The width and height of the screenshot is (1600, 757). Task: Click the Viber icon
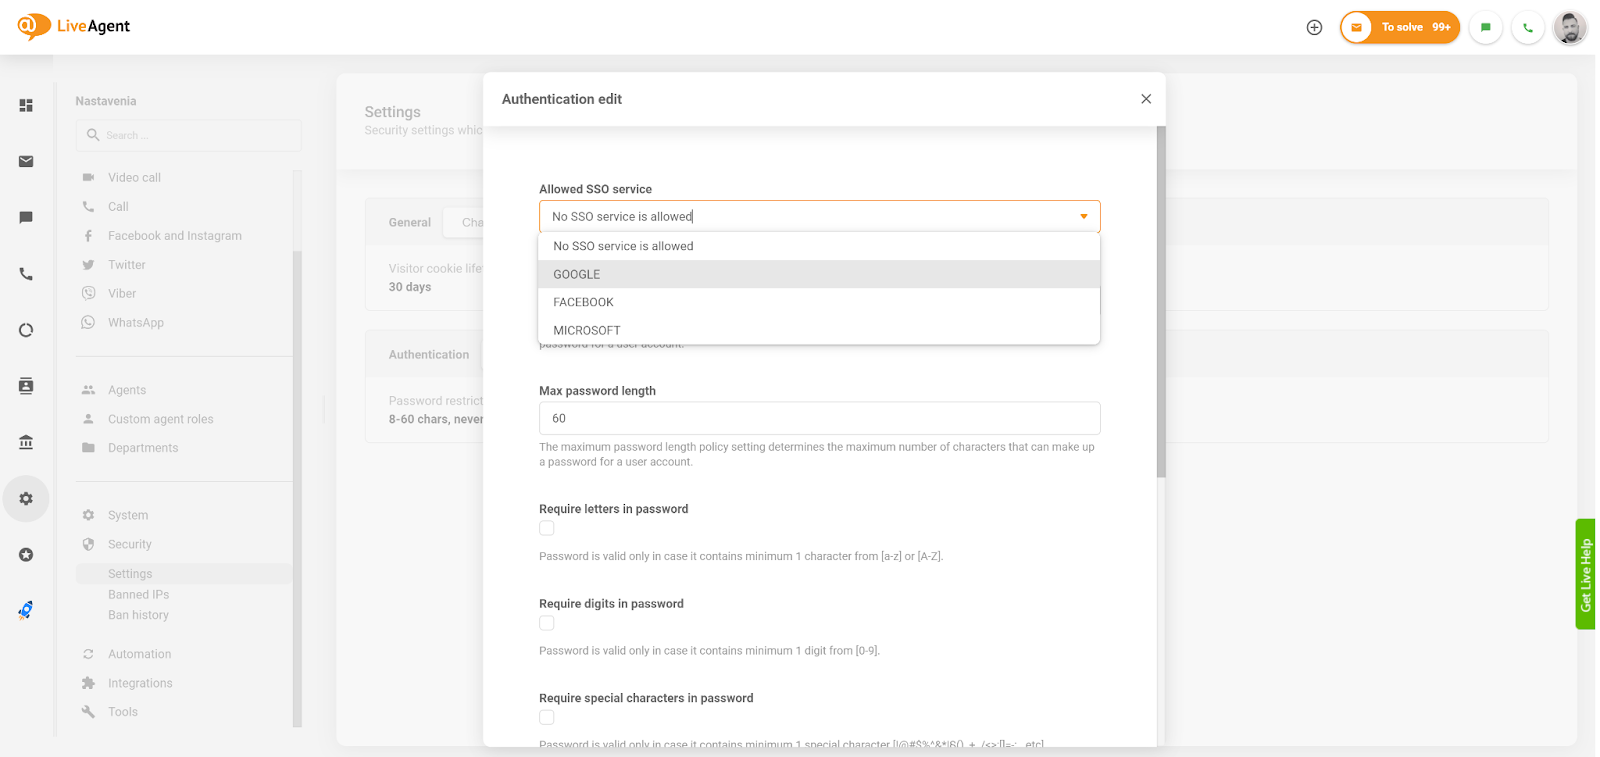(x=88, y=293)
